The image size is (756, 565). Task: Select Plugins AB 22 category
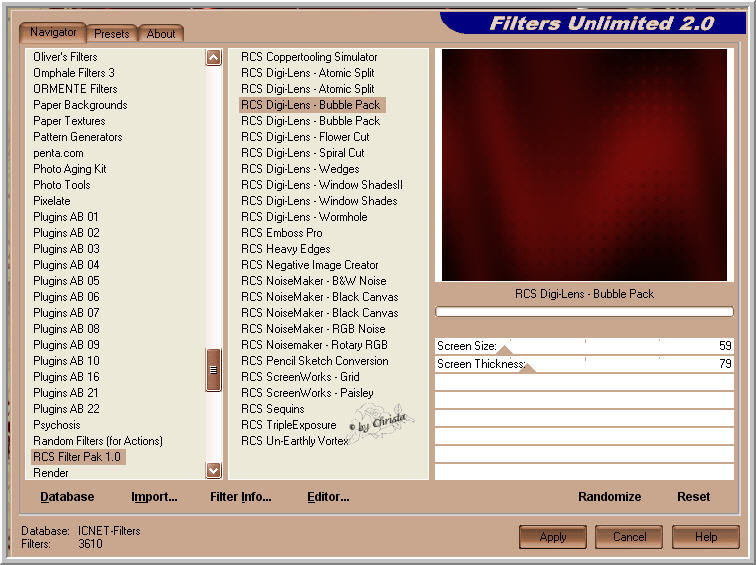point(66,409)
